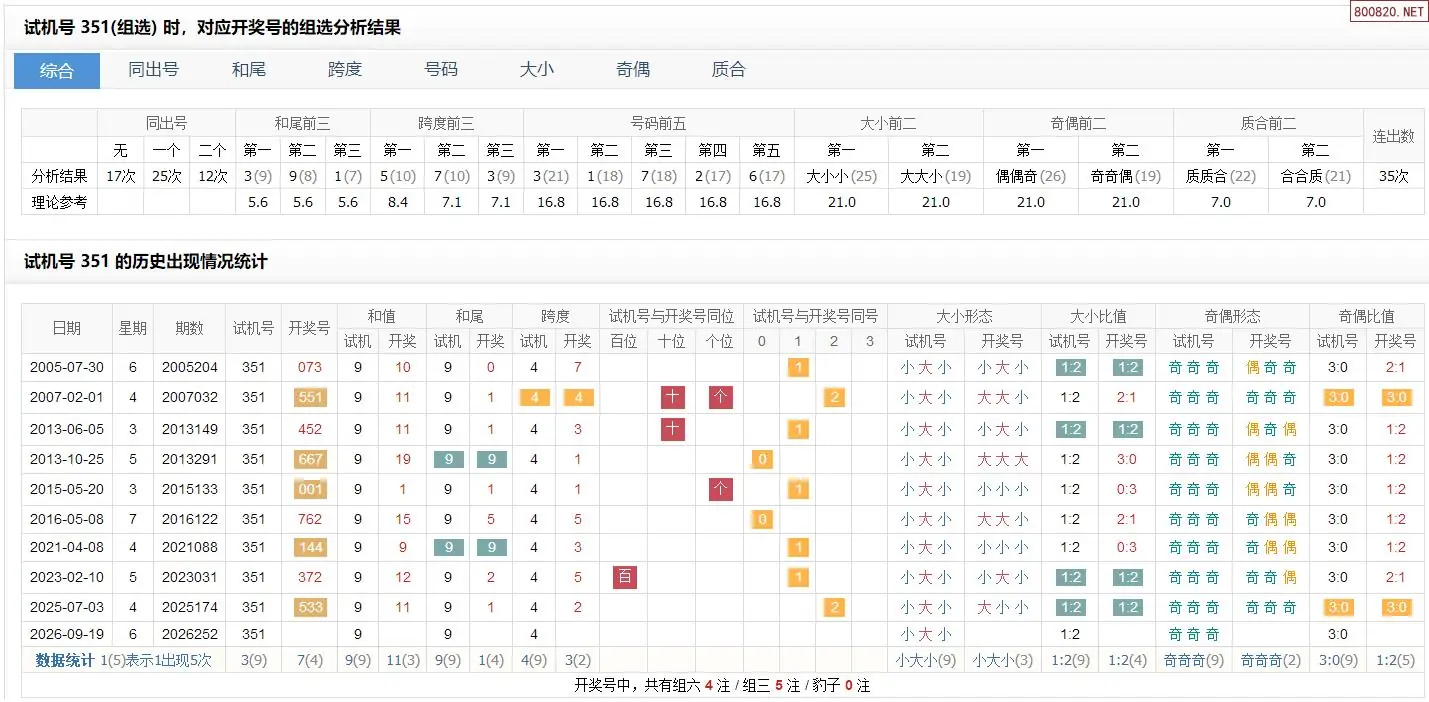Switch to the 同出号 tab
1429x702 pixels.
[x=153, y=70]
